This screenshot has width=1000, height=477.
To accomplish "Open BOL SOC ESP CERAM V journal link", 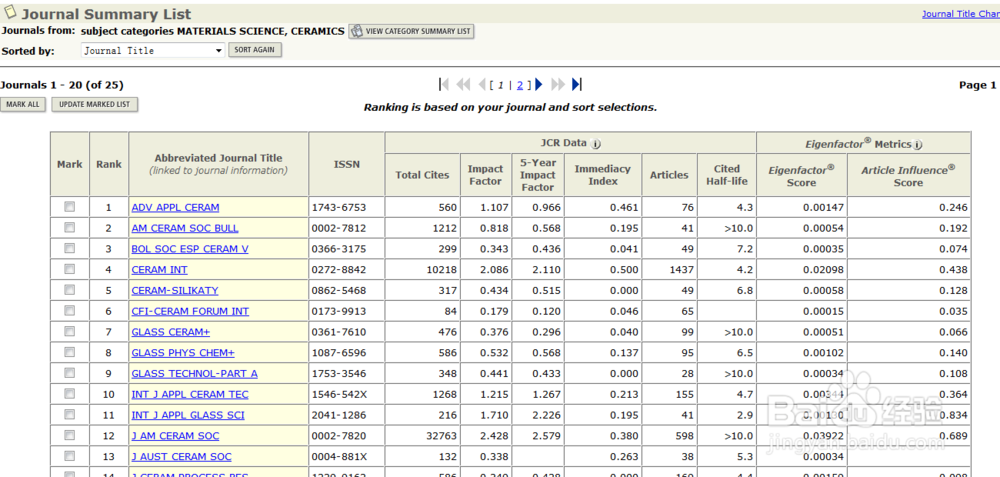I will 190,249.
